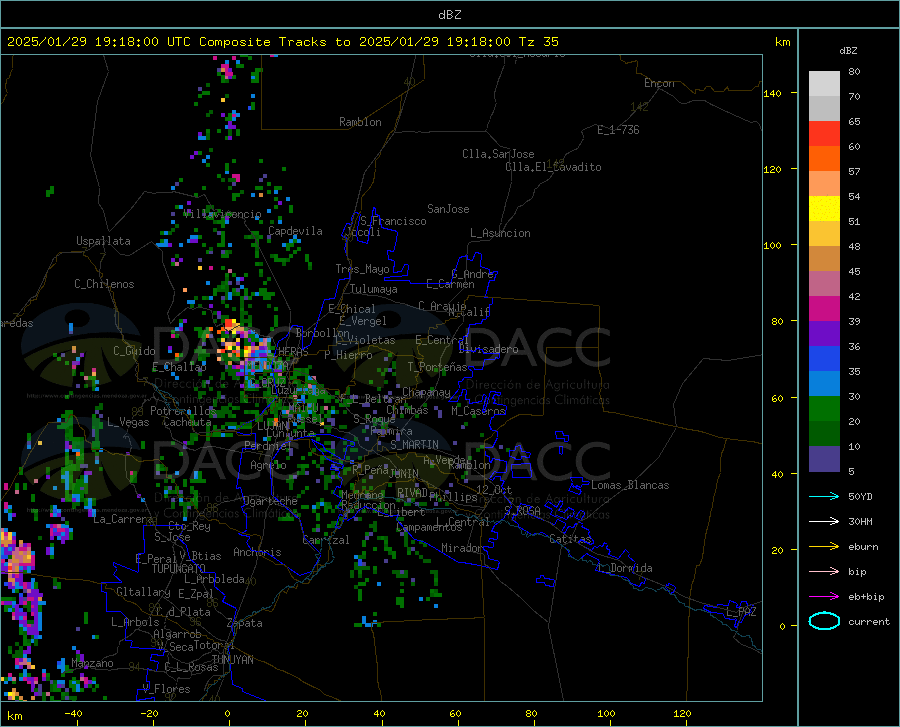Click the 'JUNIN' map label
Image resolution: width=900 pixels, height=727 pixels.
(x=404, y=474)
